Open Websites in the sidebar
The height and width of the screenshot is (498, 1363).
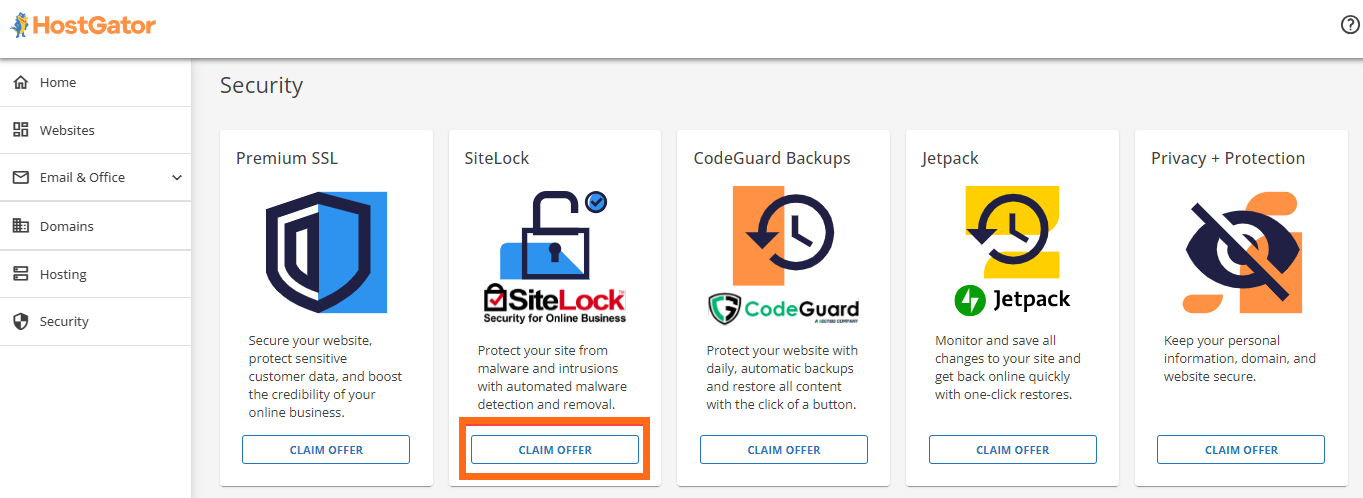pyautogui.click(x=95, y=130)
